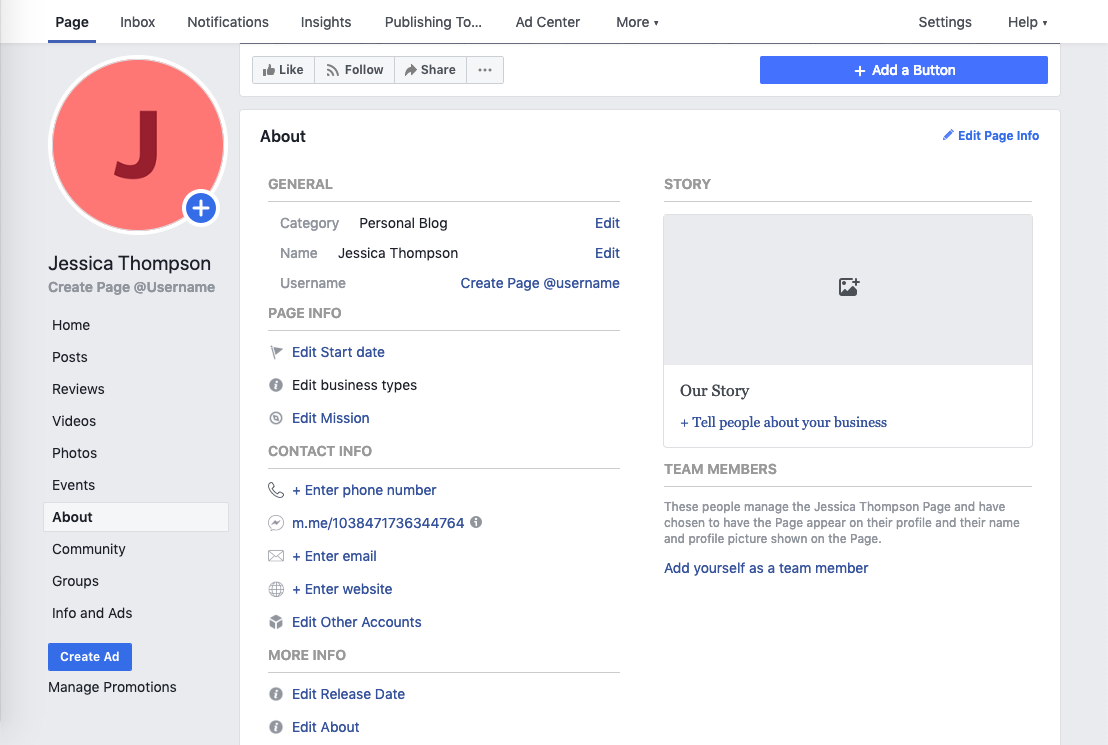Click Edit Other Accounts link
1108x745 pixels.
click(x=357, y=623)
